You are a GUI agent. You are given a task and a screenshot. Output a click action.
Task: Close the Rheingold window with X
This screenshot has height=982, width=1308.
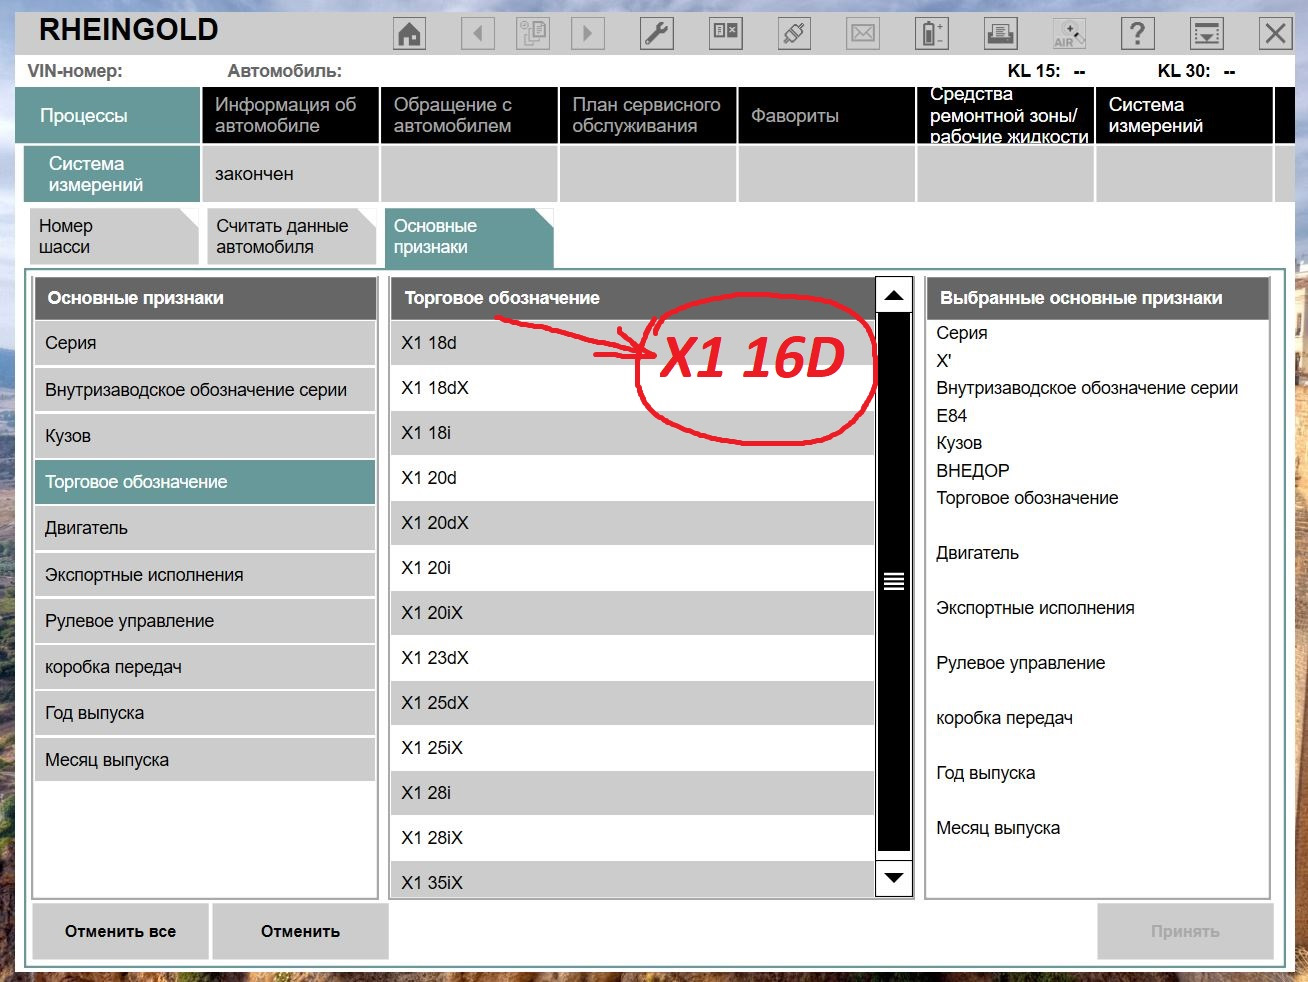click(1276, 34)
